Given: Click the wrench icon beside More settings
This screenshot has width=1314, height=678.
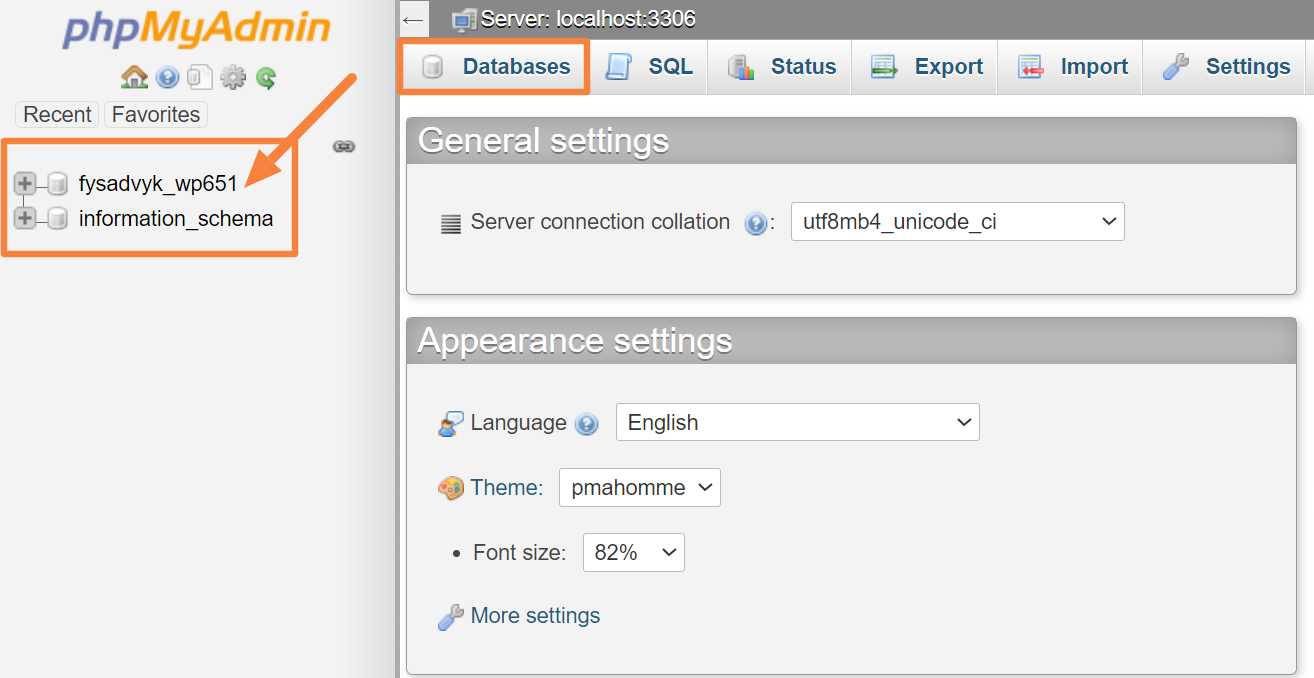Looking at the screenshot, I should click(451, 617).
